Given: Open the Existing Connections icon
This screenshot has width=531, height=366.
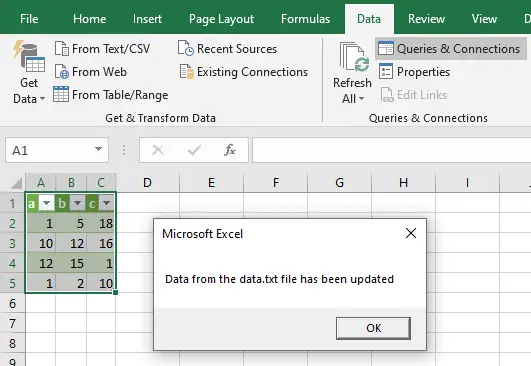Looking at the screenshot, I should (x=187, y=71).
